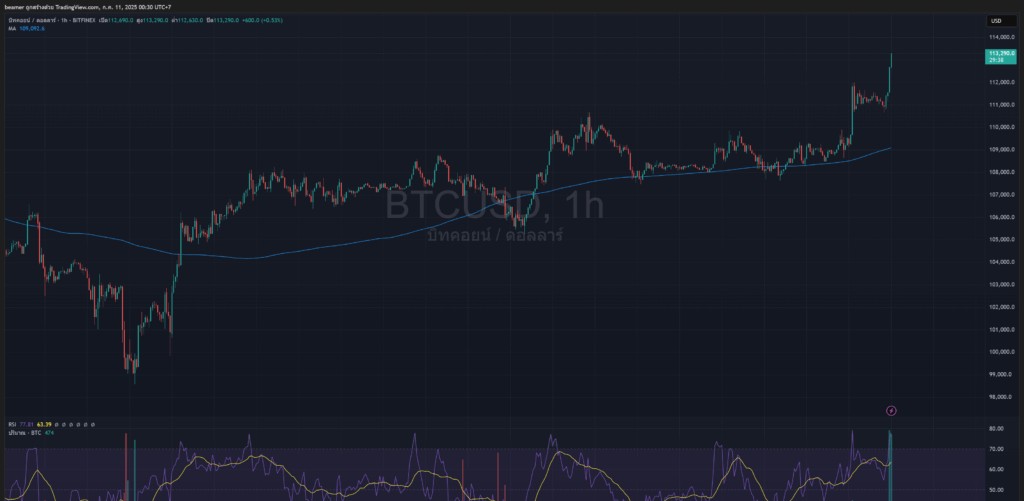Click the 103,000.0 price axis label
Viewport: 1024px width, 501px height.
click(x=1001, y=285)
